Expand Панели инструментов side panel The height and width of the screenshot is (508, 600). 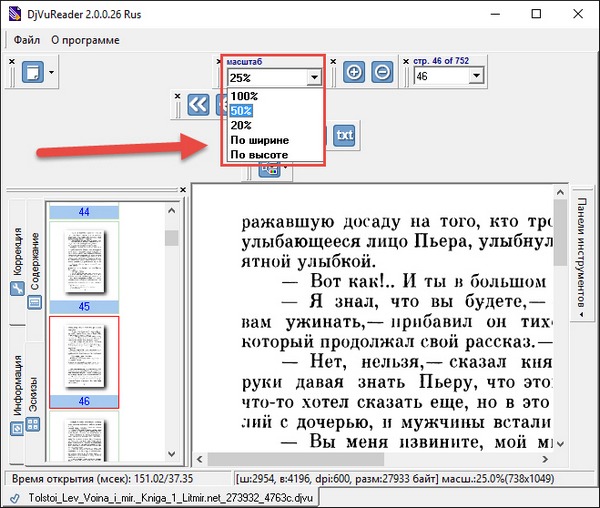[582, 254]
